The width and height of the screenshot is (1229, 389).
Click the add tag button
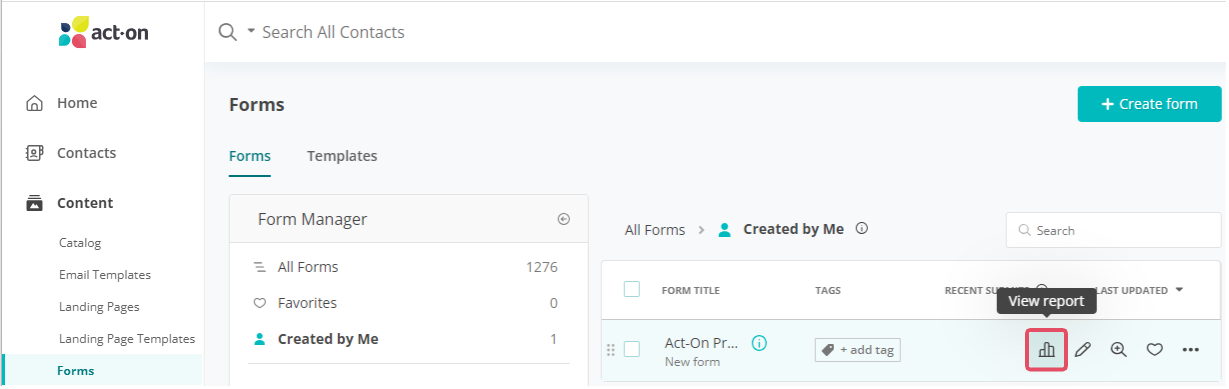[x=857, y=350]
